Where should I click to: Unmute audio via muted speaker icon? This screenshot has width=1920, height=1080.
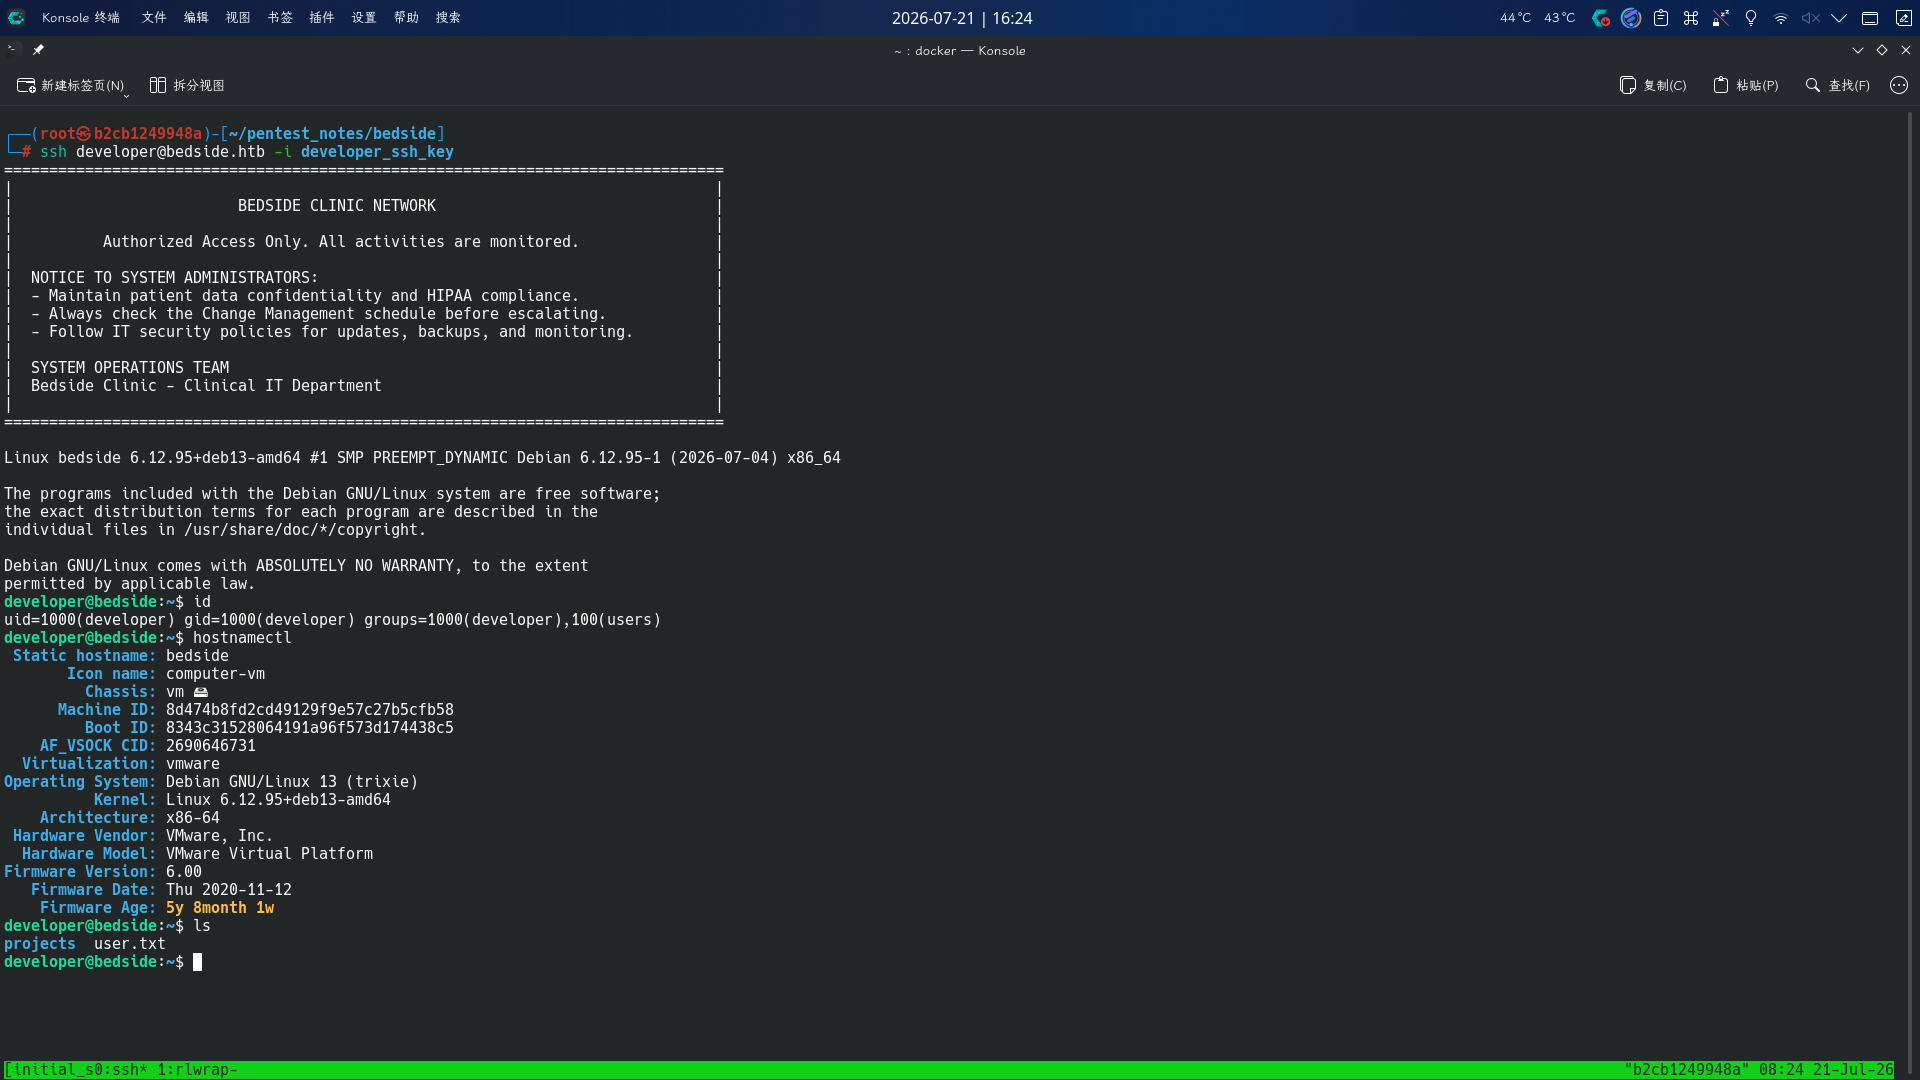[x=1811, y=18]
